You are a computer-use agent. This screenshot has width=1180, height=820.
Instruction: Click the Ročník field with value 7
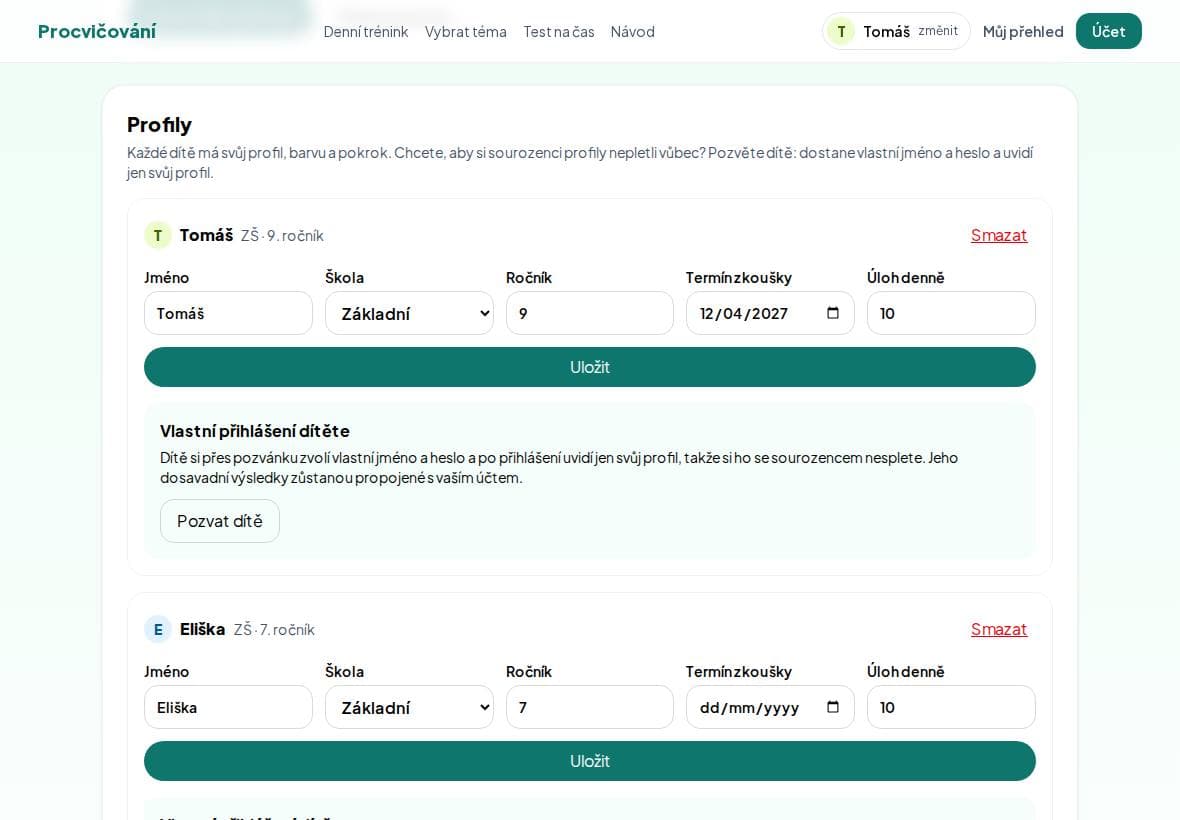(590, 707)
